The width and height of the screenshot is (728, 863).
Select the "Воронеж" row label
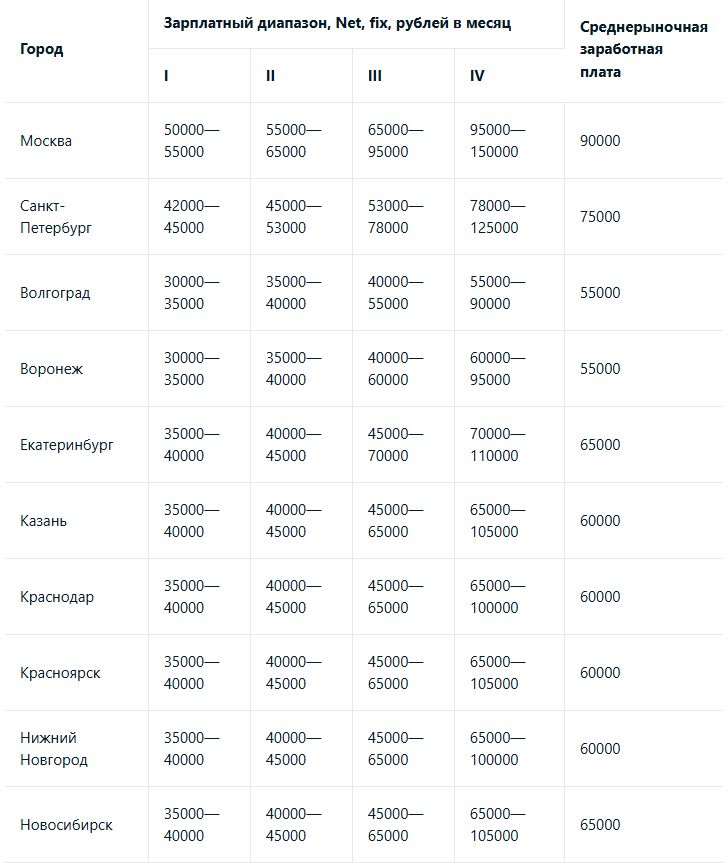[51, 369]
